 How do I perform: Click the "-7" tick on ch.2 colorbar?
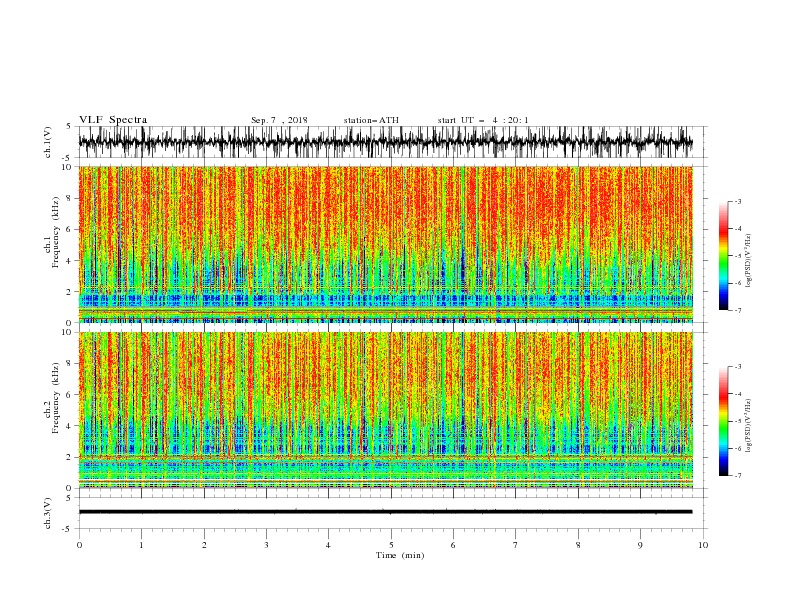[737, 476]
